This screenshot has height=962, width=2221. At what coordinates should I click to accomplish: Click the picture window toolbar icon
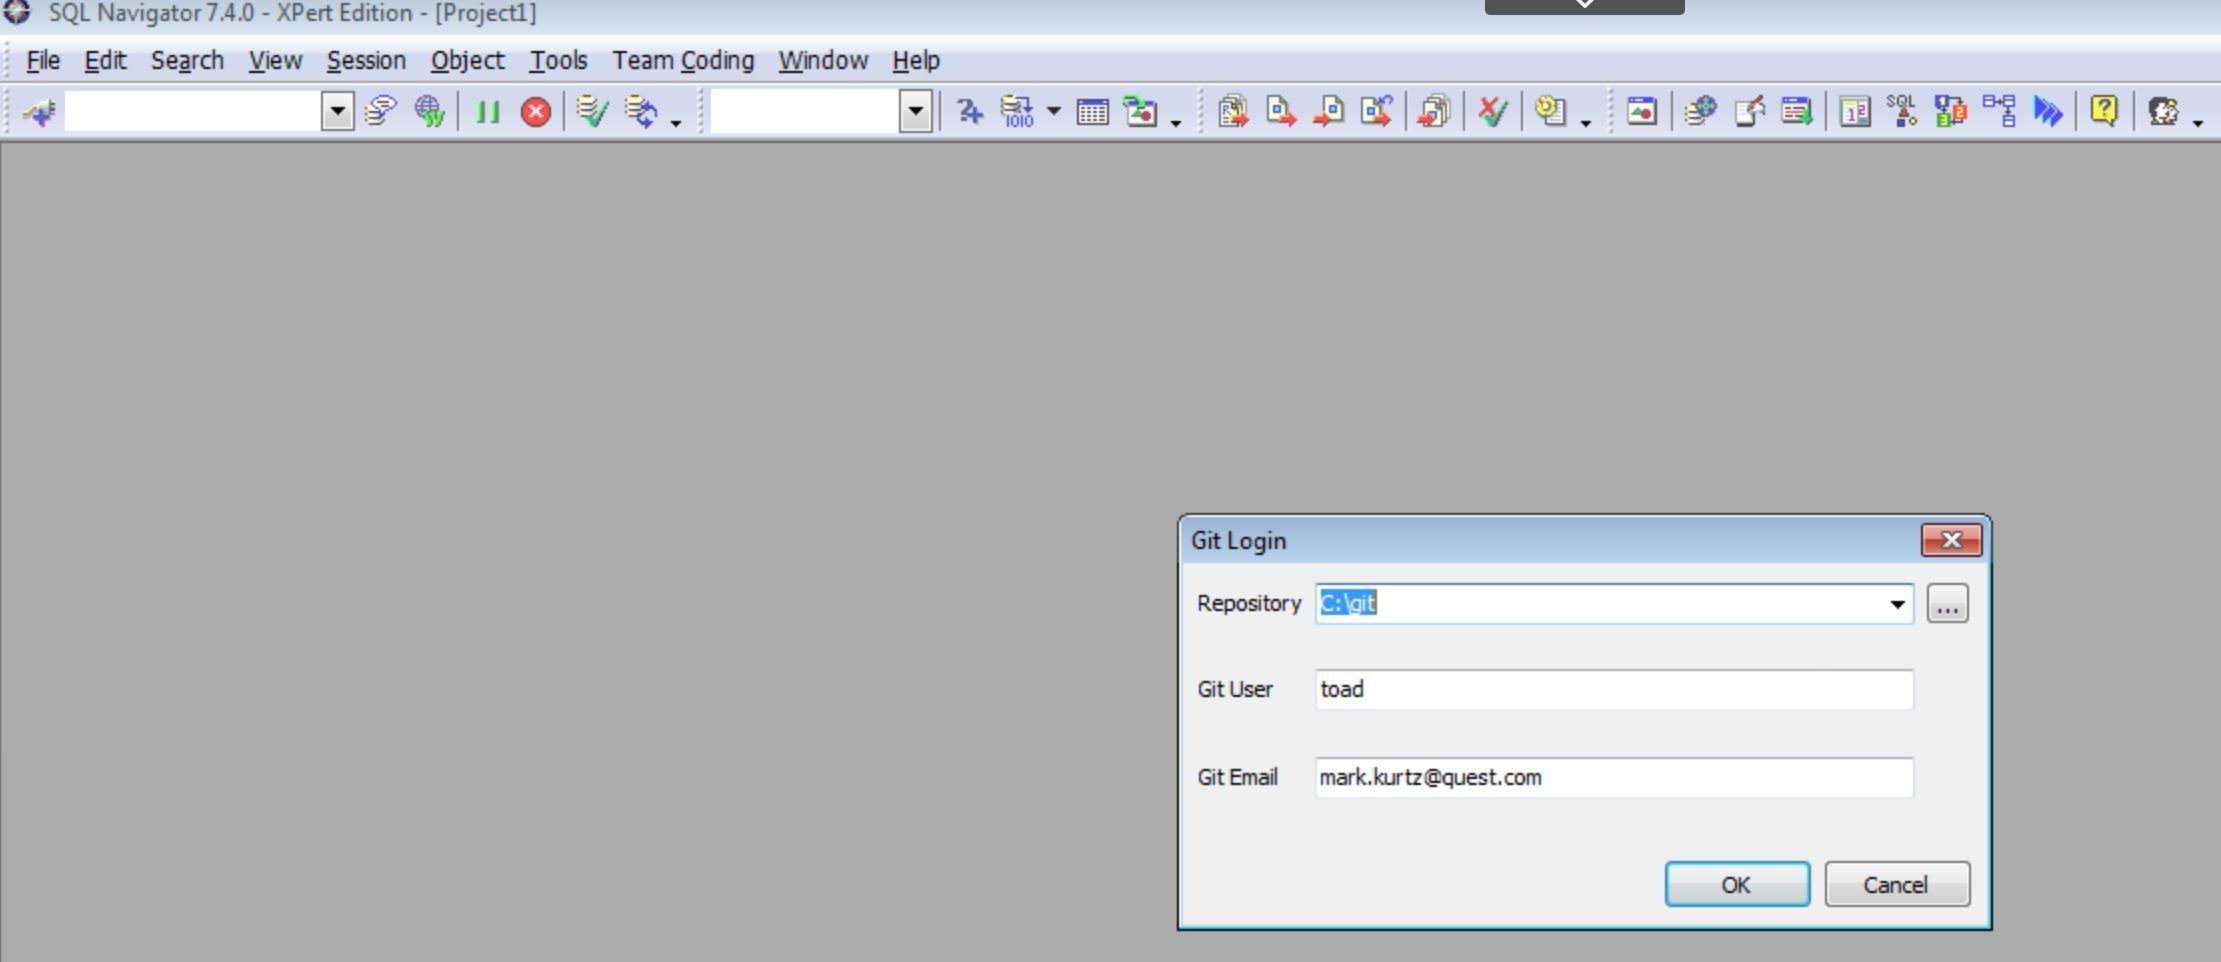tap(1641, 111)
